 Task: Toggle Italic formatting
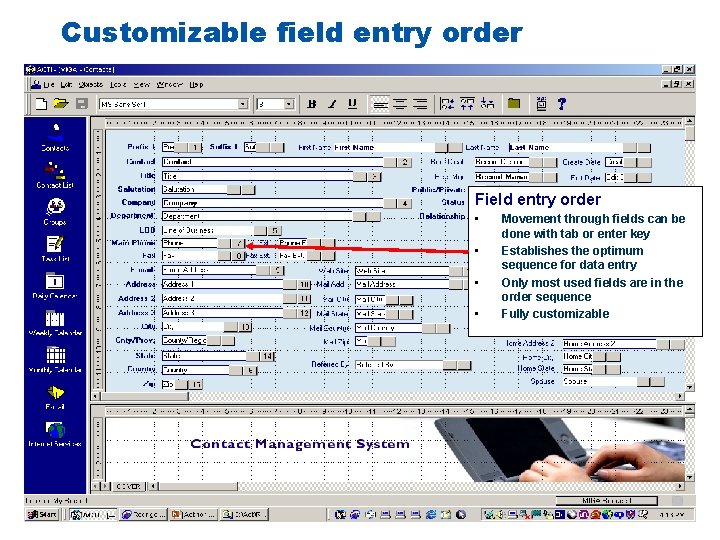click(332, 104)
